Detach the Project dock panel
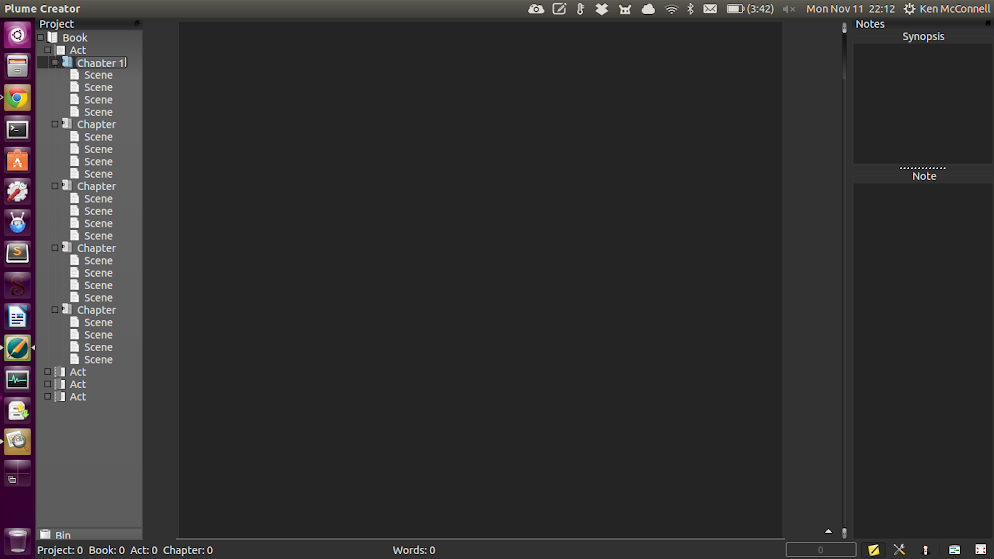The image size is (994, 559). [137, 23]
